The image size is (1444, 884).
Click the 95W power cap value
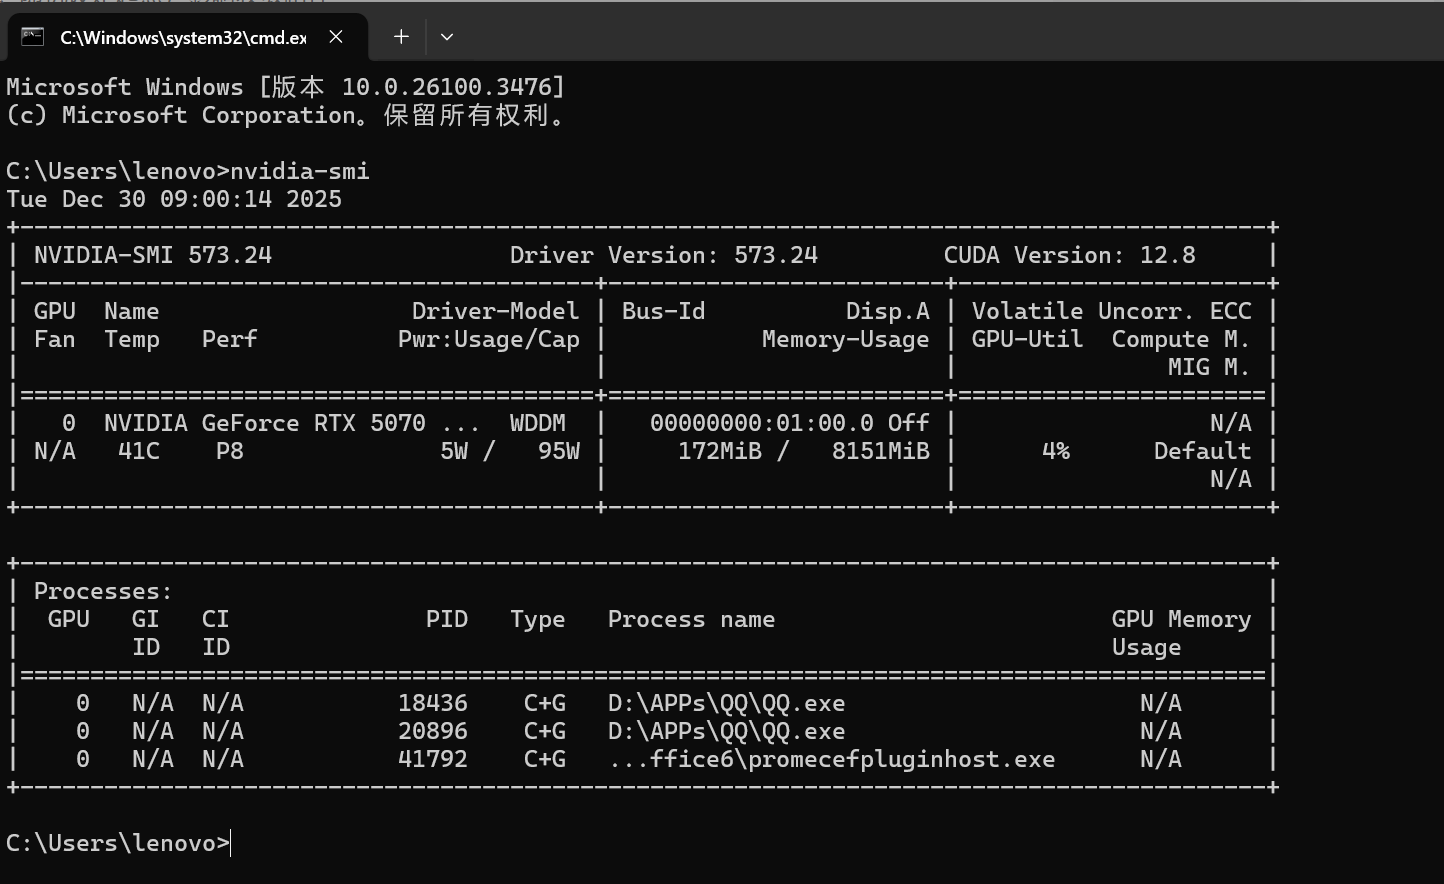pyautogui.click(x=559, y=451)
